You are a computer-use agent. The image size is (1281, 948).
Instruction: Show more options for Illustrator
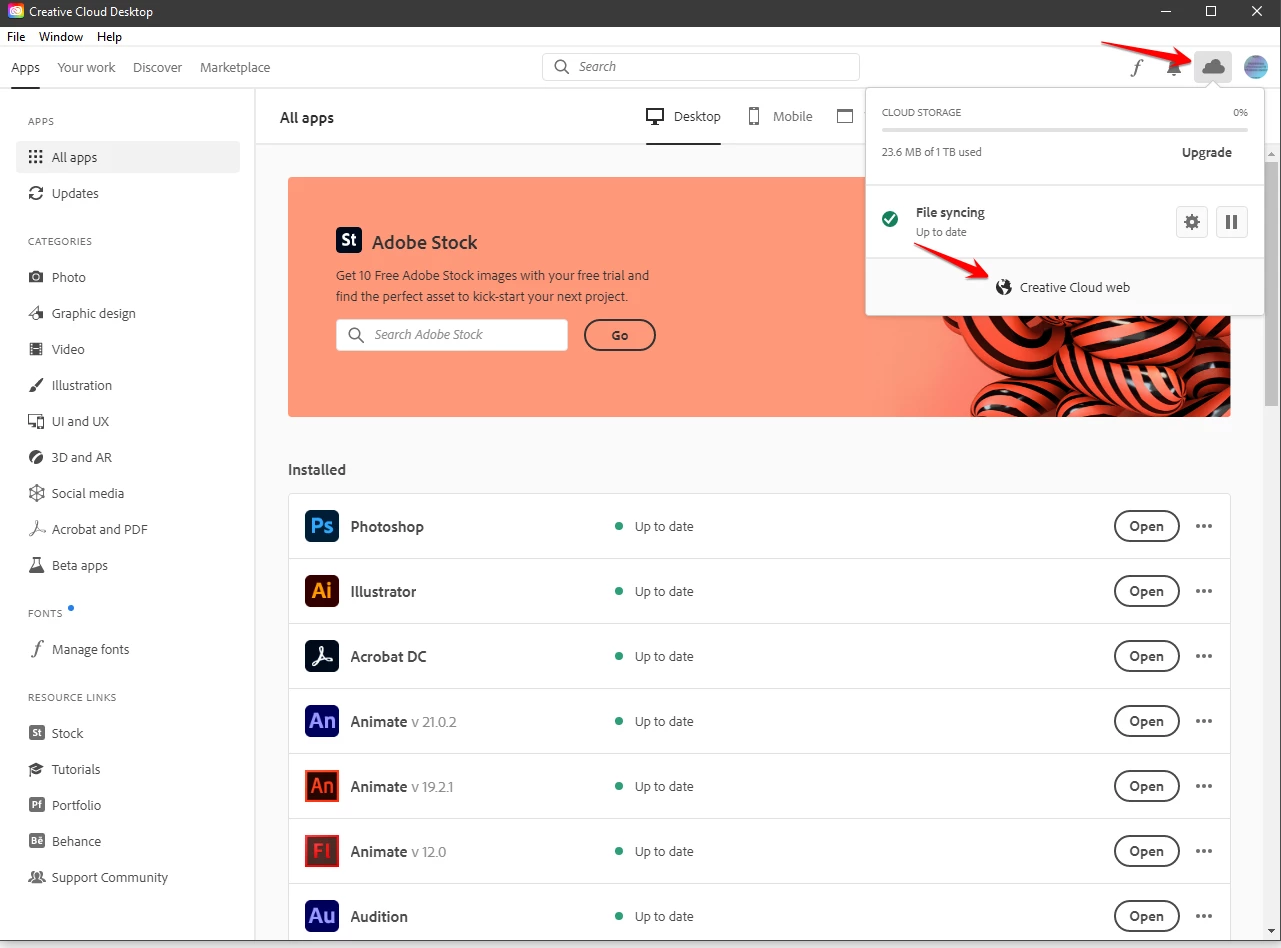coord(1204,591)
